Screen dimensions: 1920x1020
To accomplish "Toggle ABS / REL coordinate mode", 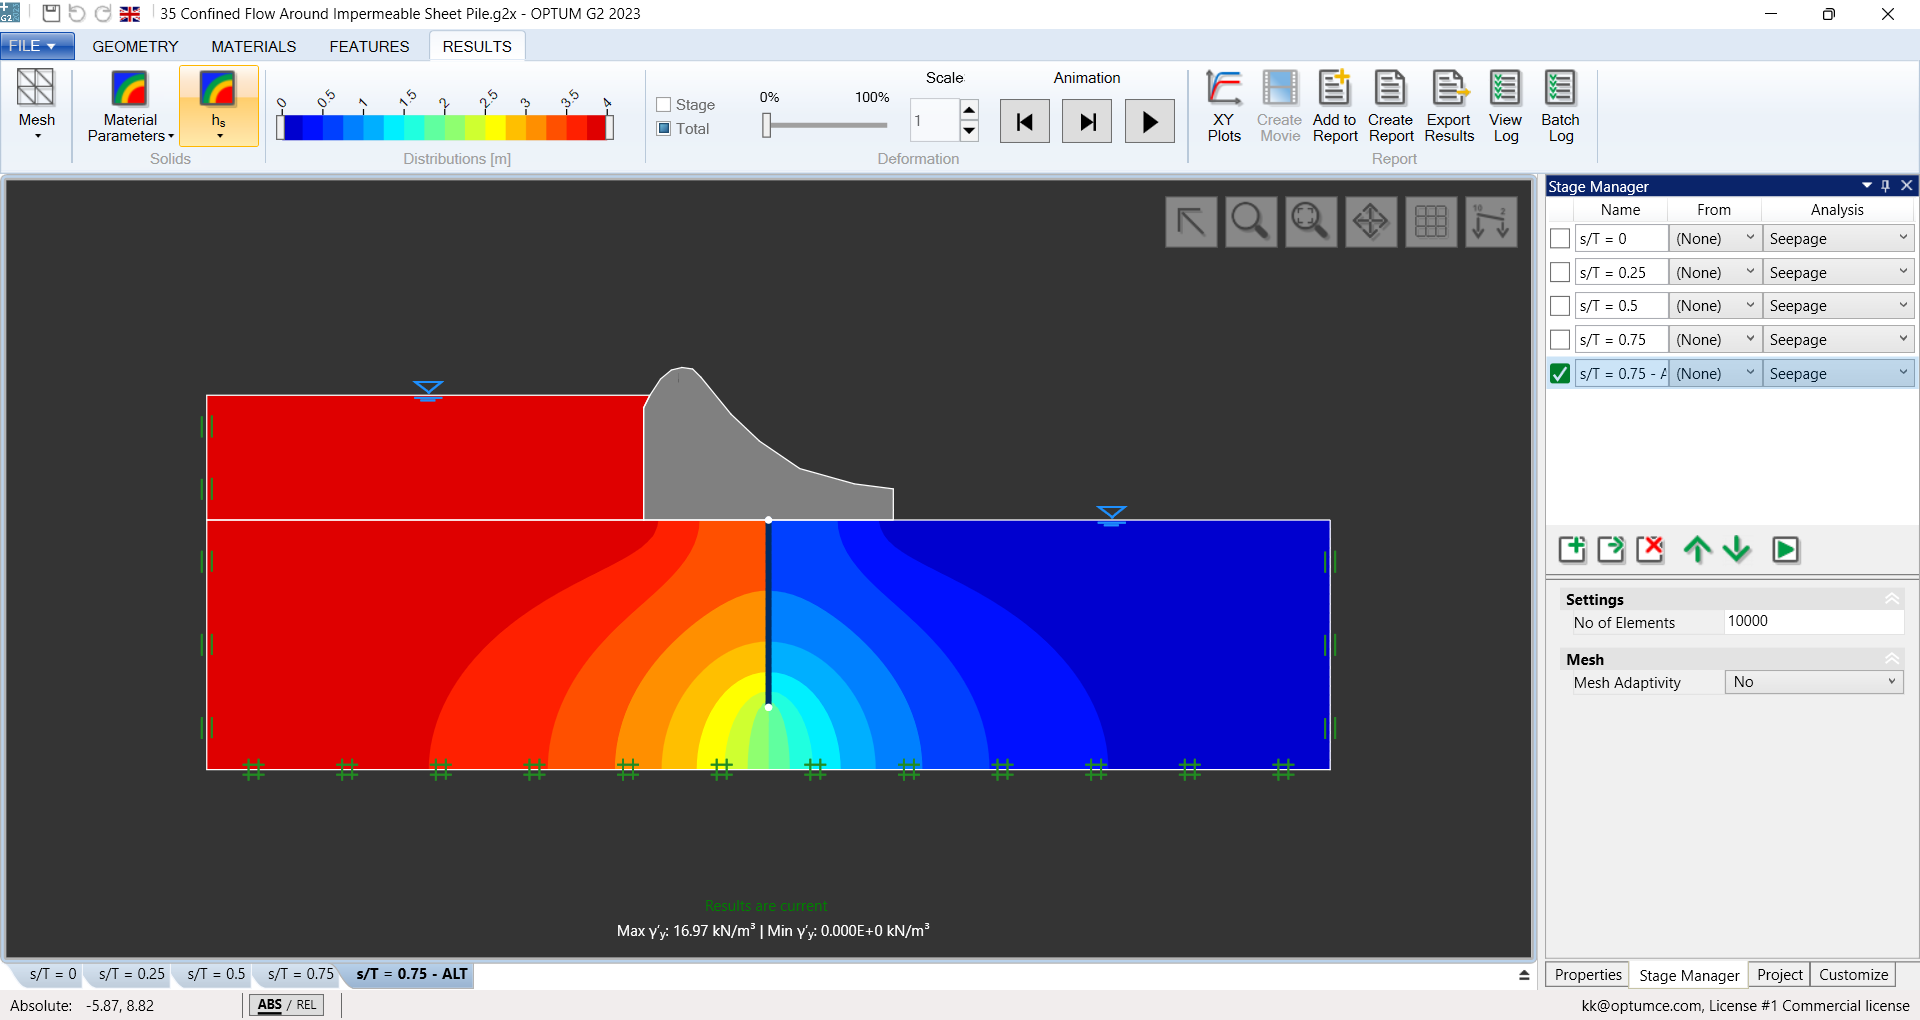I will (286, 1005).
